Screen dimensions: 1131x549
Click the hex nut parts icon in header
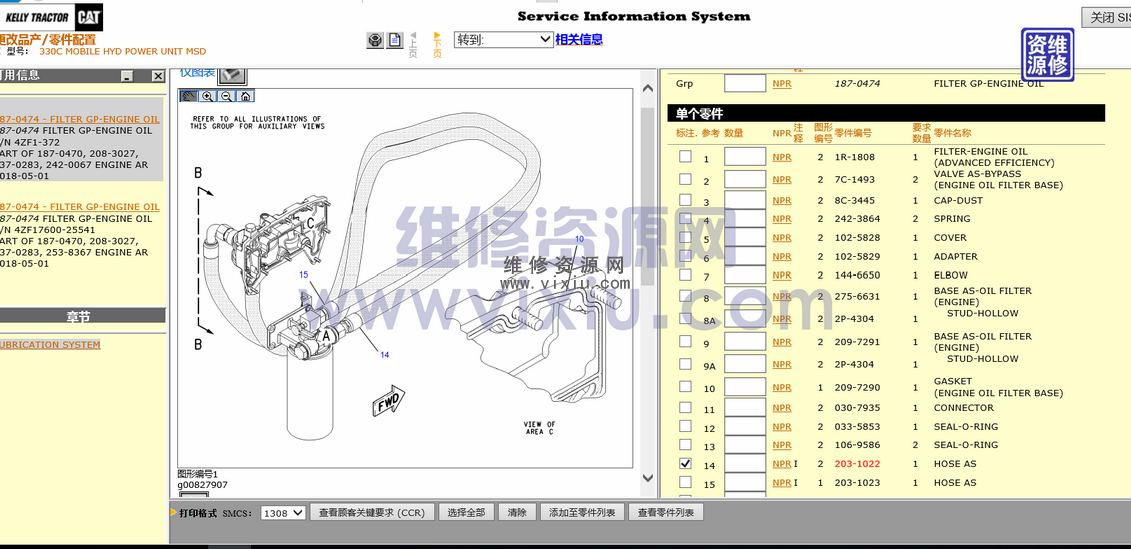click(375, 41)
